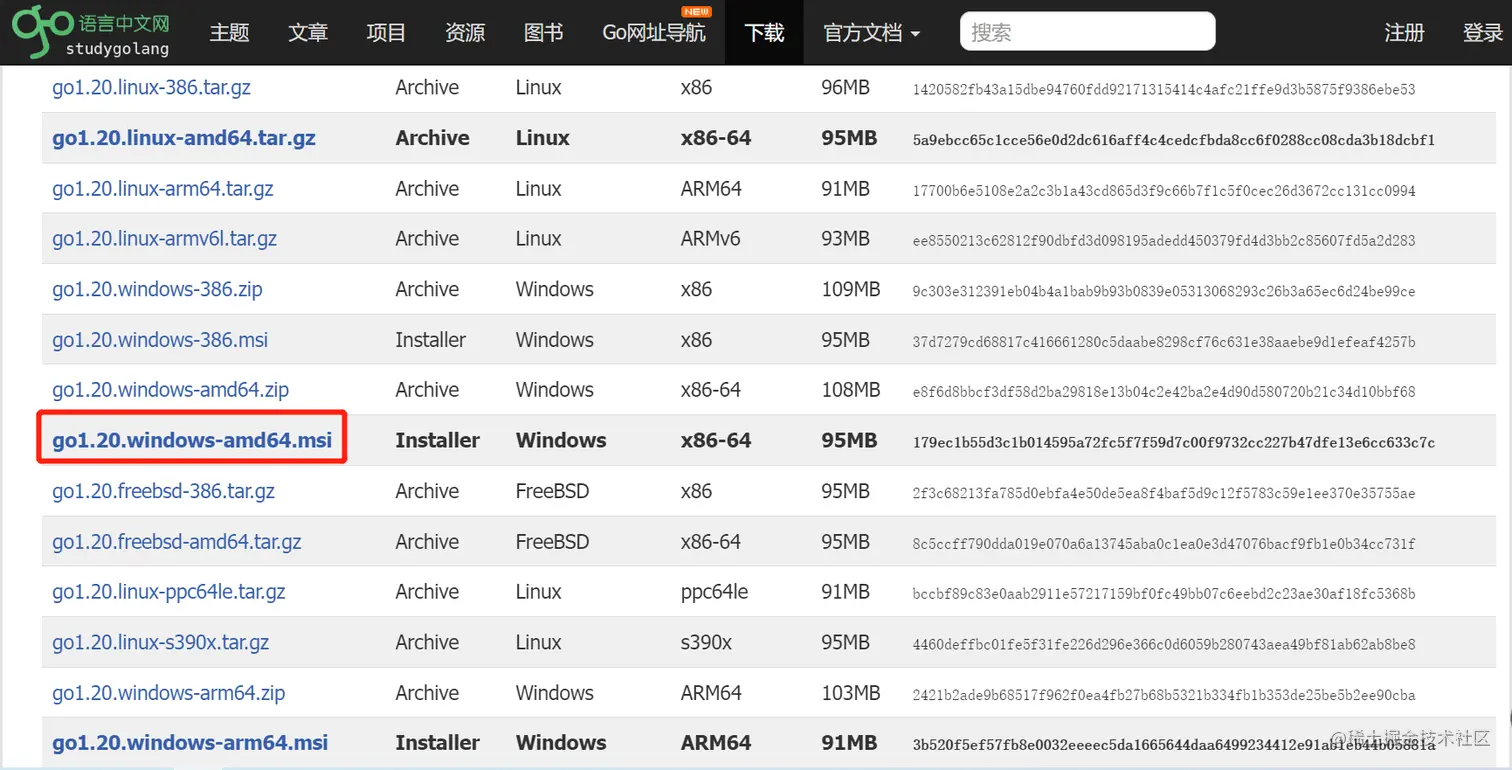
Task: Click the 103MB size cell
Action: click(851, 693)
